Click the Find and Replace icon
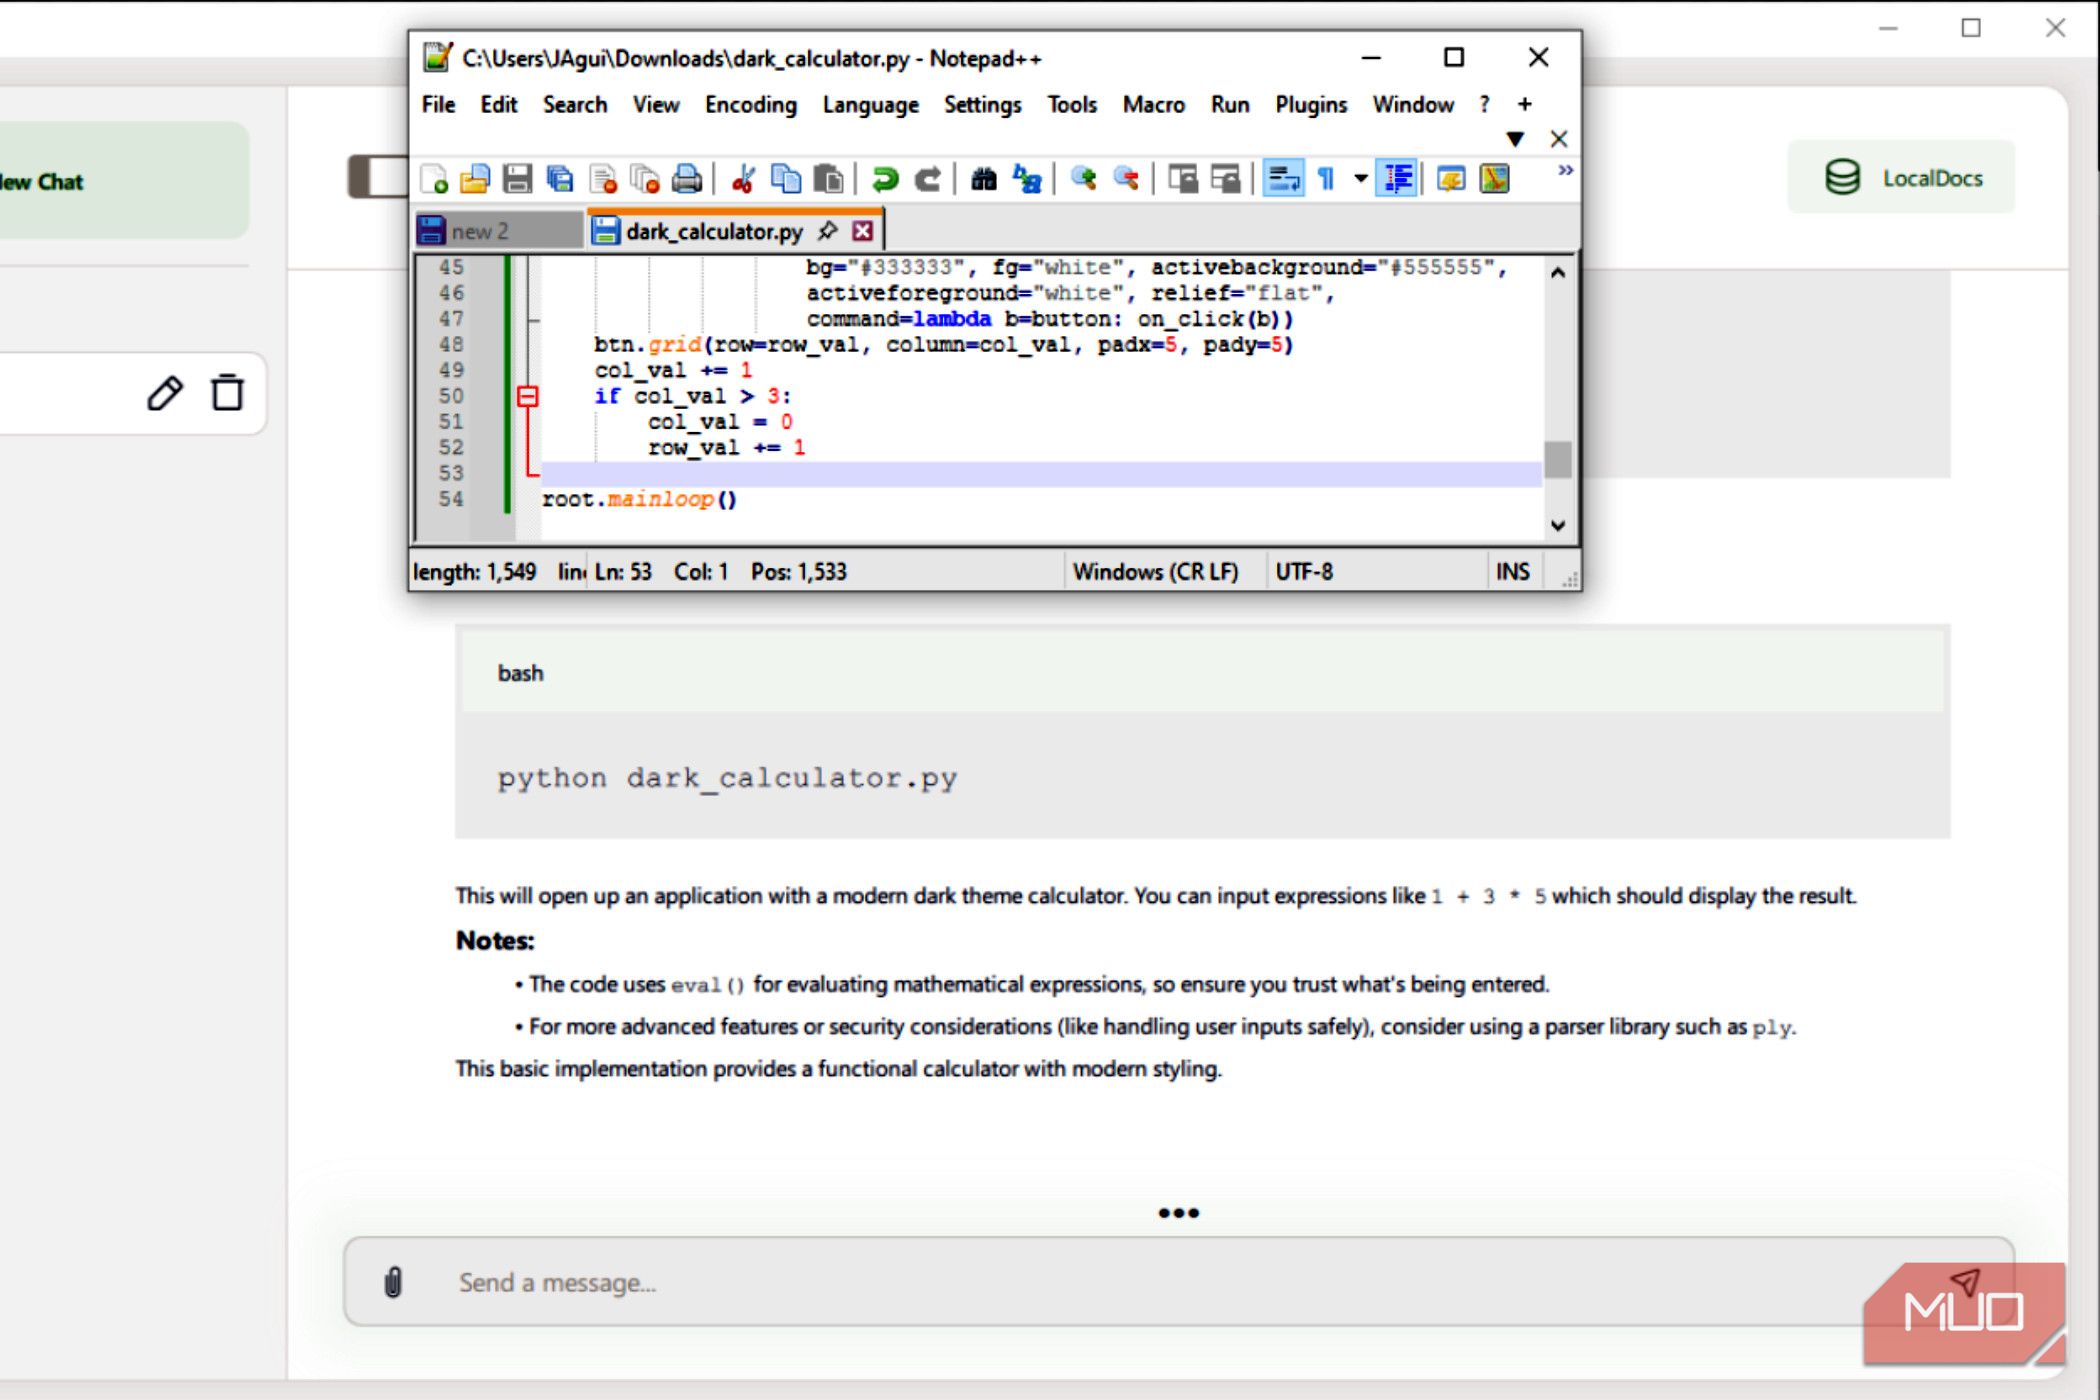 pos(1027,179)
